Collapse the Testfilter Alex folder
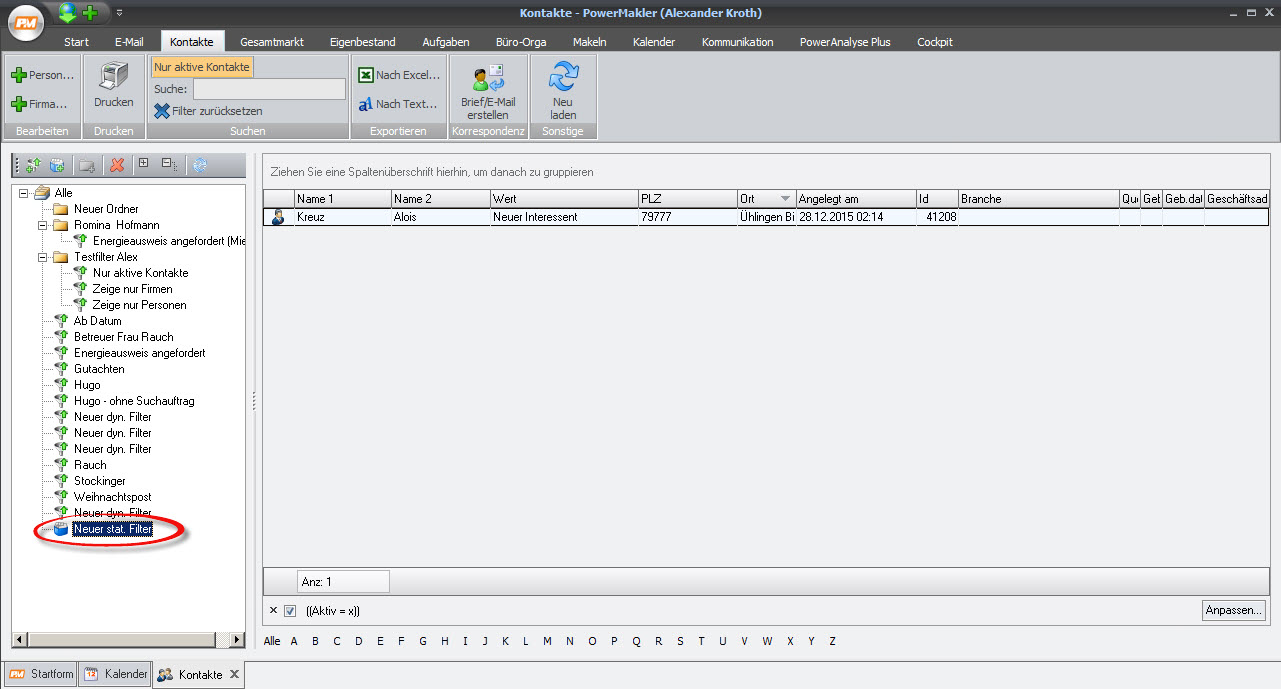The height and width of the screenshot is (689, 1281). [x=43, y=257]
